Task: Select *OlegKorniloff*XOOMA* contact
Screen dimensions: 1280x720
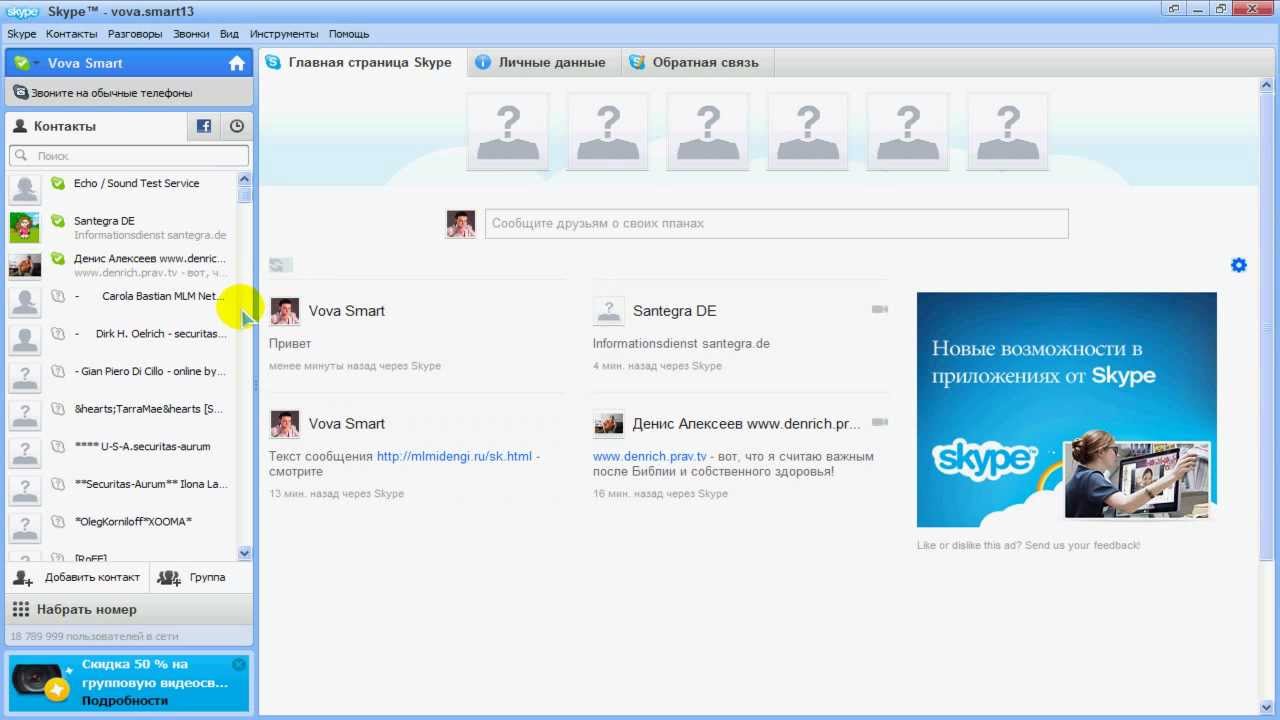Action: 121,527
